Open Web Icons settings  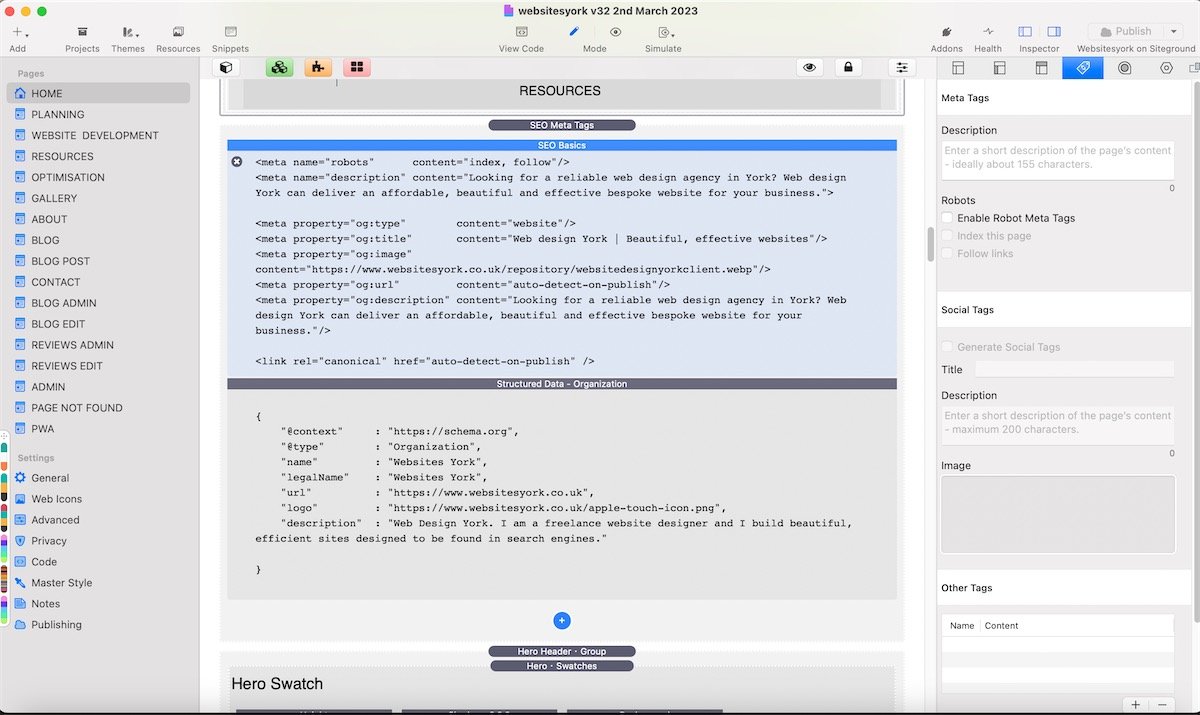[x=98, y=499]
